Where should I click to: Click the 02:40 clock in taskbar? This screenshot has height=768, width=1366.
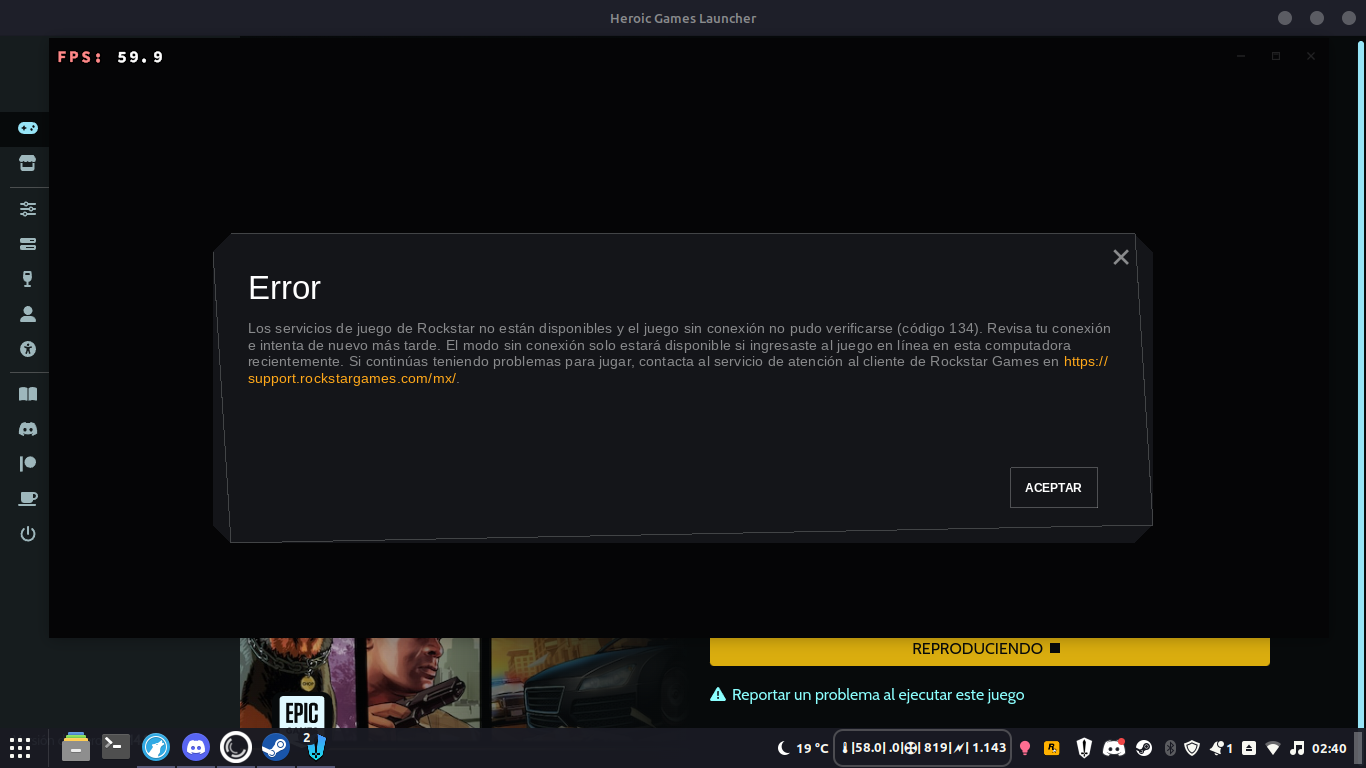pyautogui.click(x=1329, y=748)
